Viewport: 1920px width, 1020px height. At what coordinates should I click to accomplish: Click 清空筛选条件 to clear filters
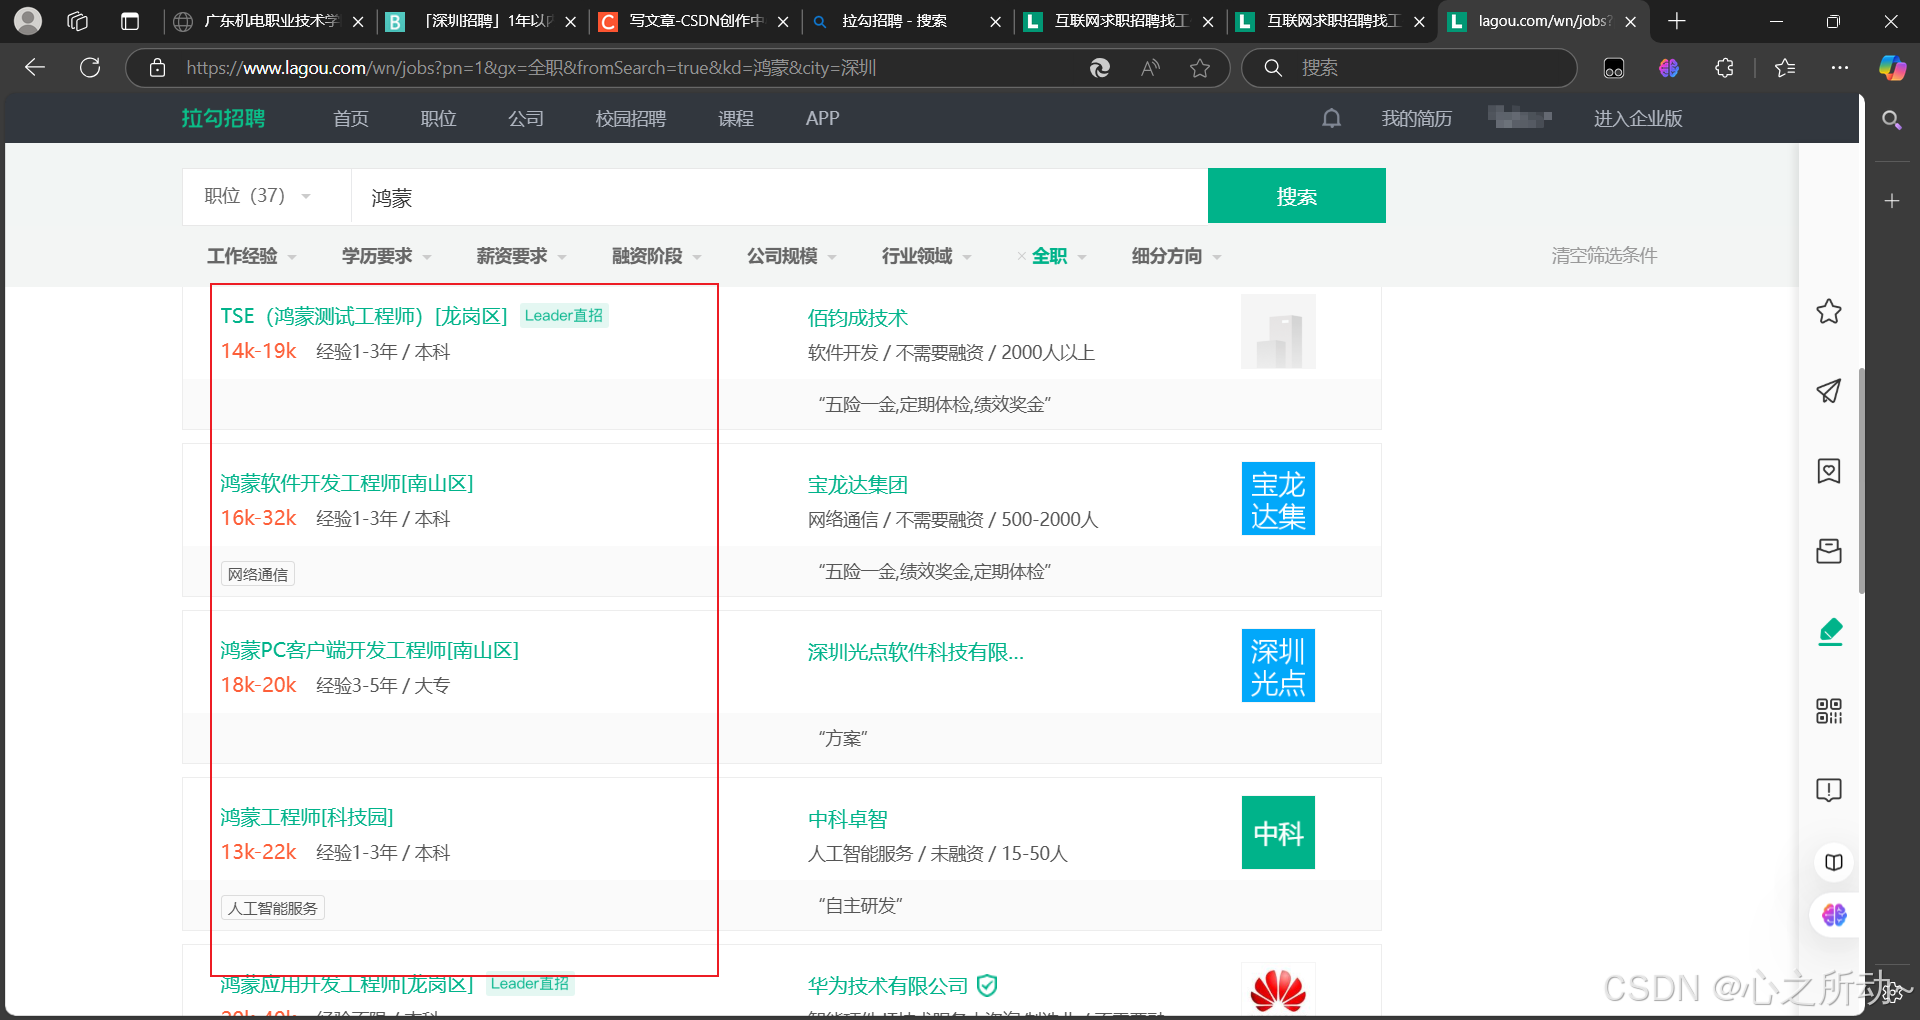(1604, 256)
